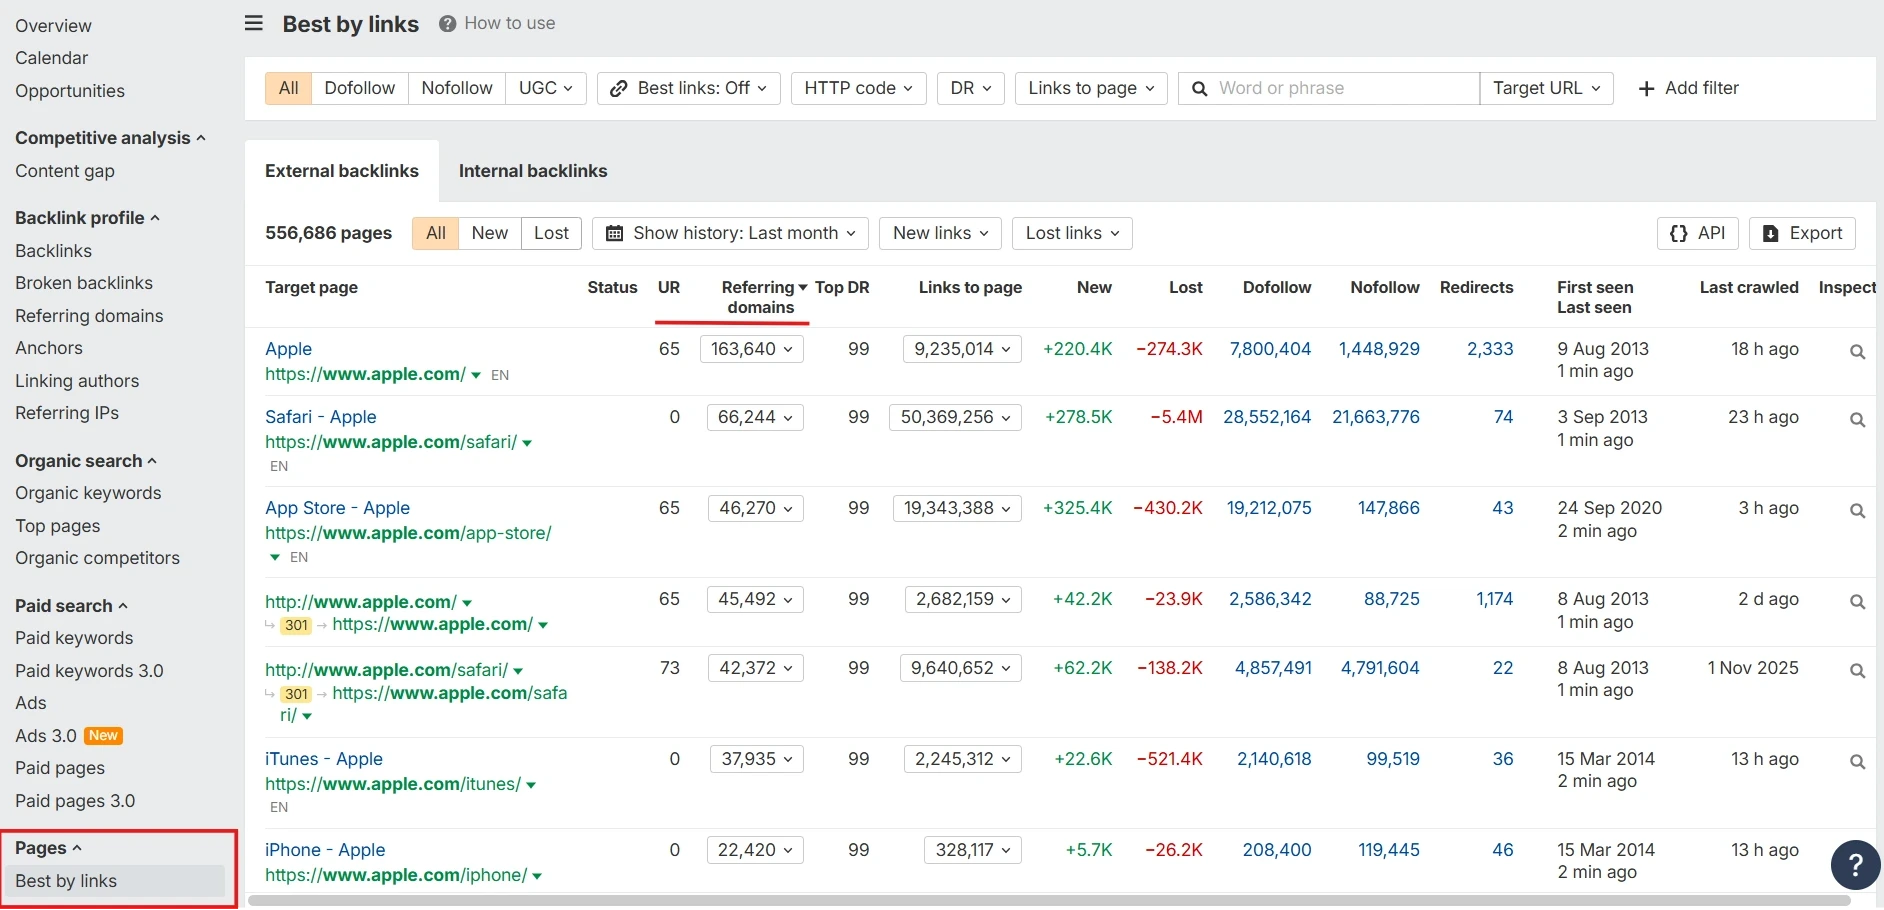This screenshot has height=910, width=1884.
Task: Select the Lost pages toggle
Action: [551, 233]
